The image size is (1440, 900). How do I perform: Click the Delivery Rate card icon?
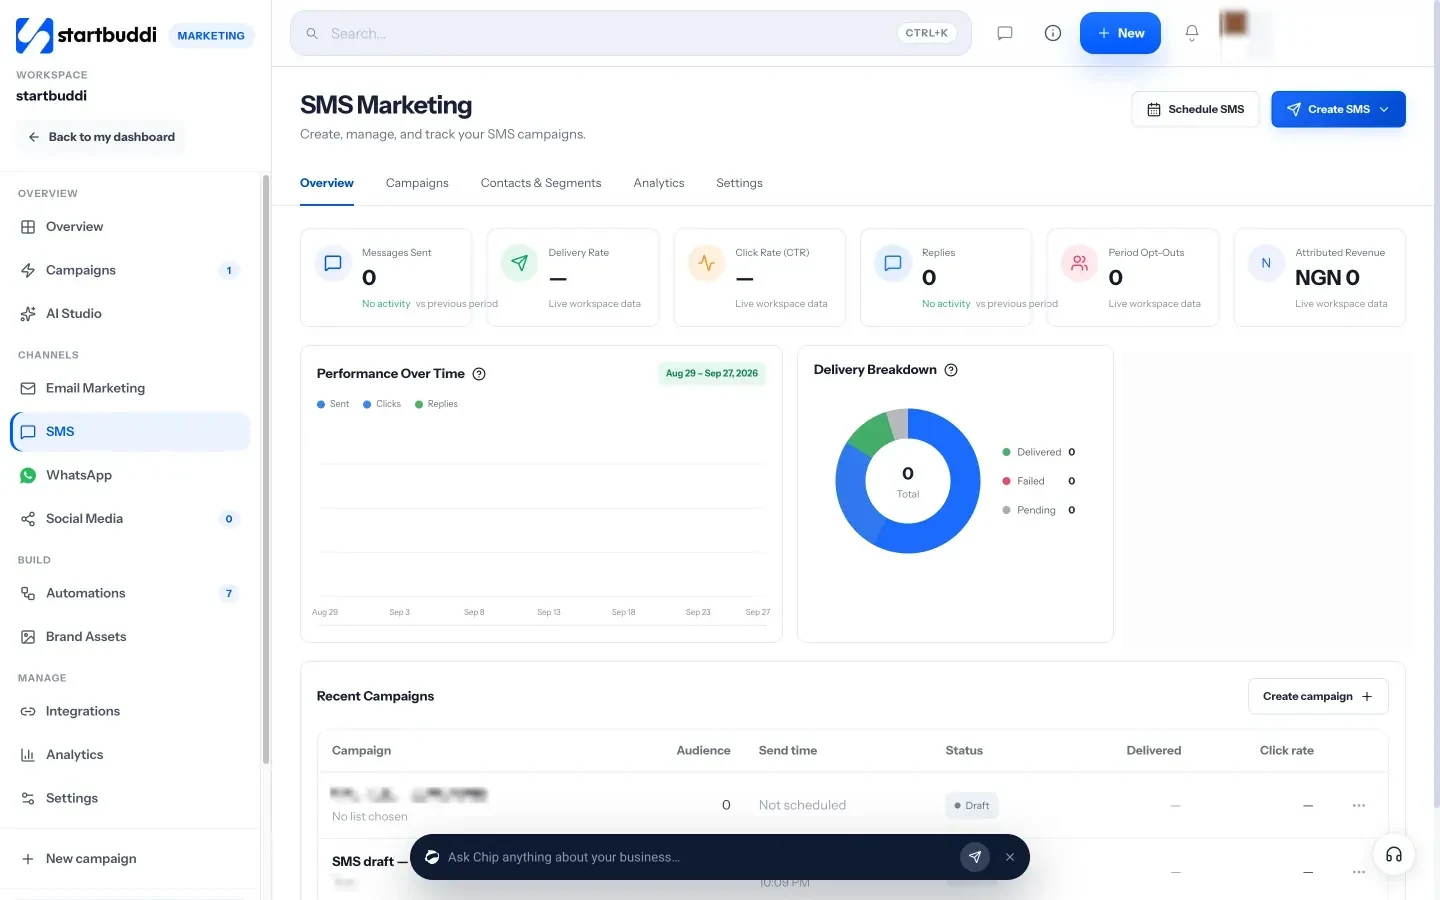coord(520,263)
